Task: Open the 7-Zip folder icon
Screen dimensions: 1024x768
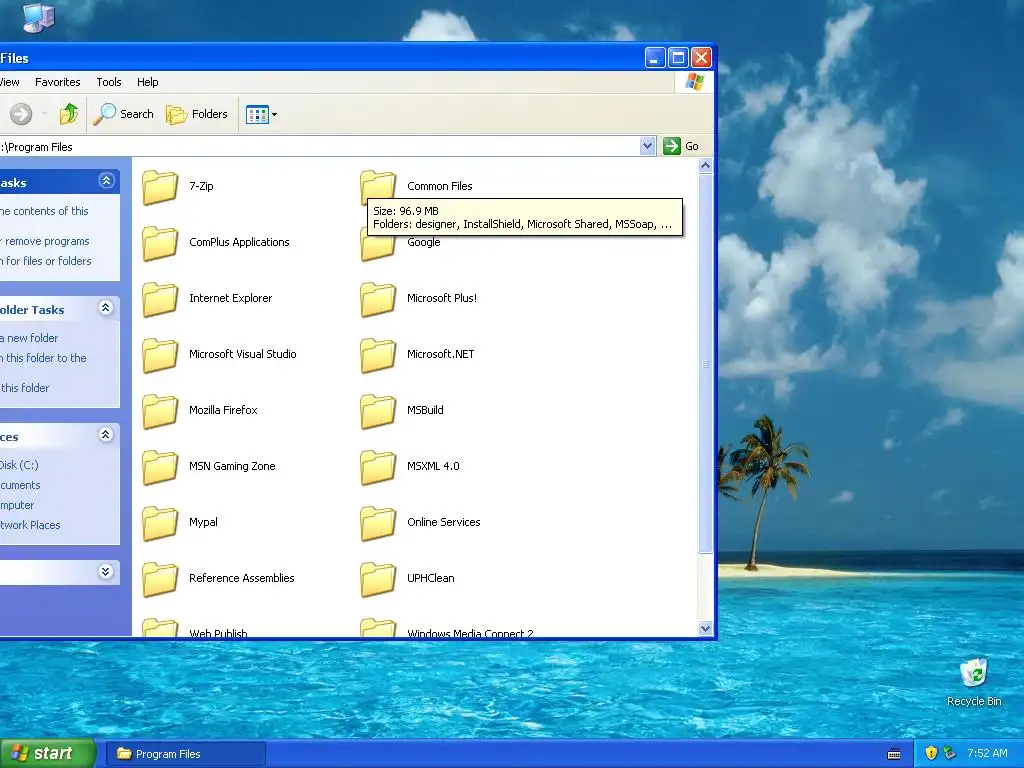Action: click(160, 187)
